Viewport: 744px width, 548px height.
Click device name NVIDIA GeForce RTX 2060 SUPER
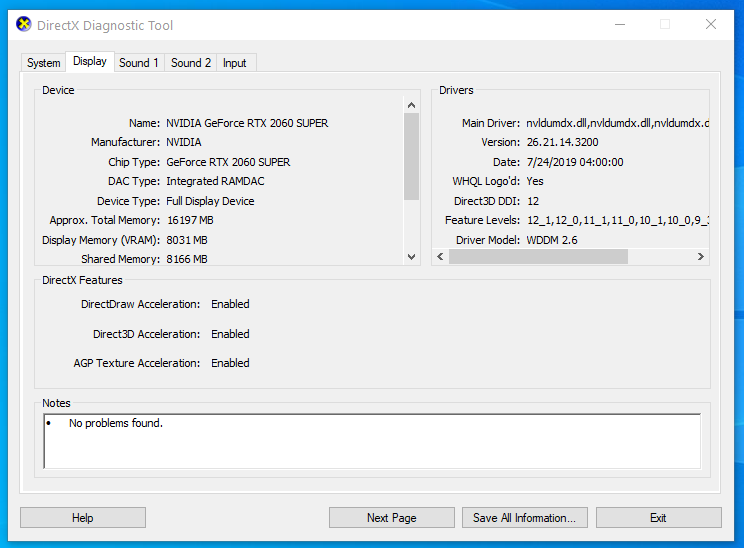(x=247, y=123)
